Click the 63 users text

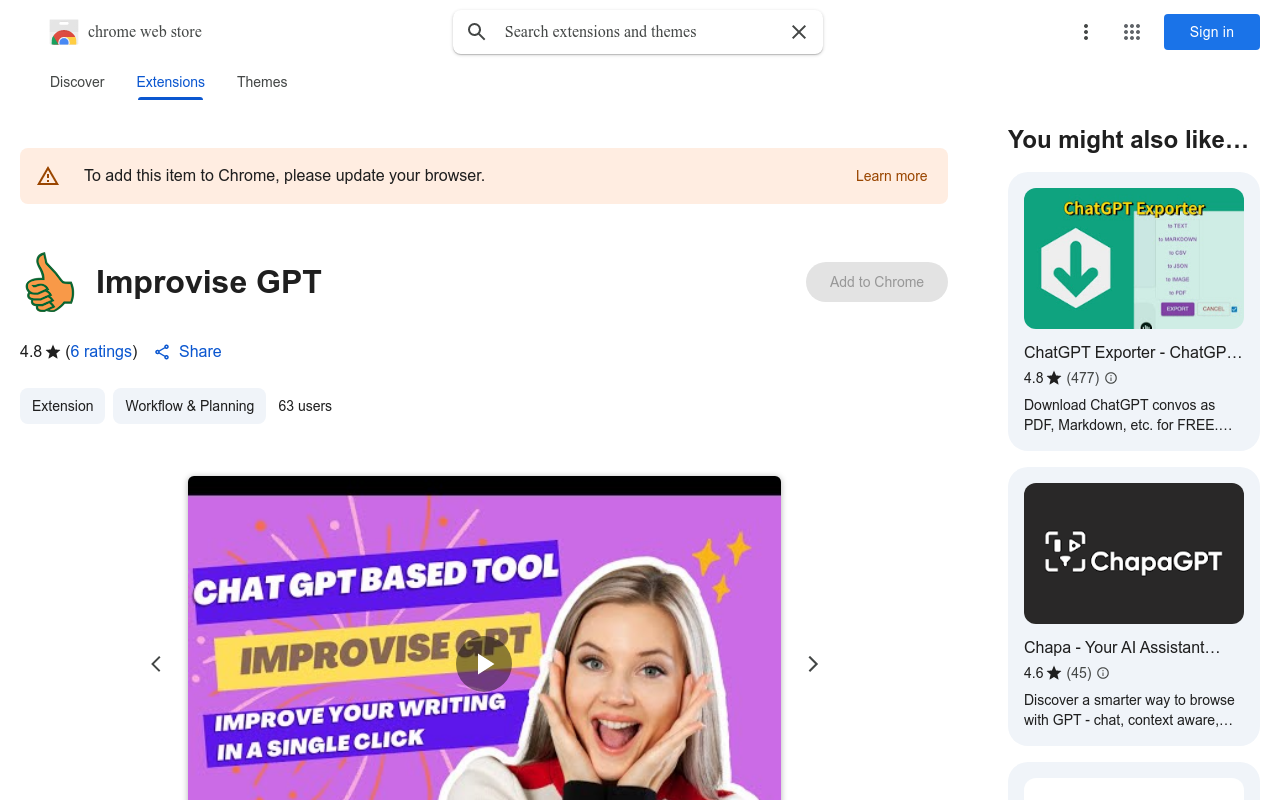(305, 406)
